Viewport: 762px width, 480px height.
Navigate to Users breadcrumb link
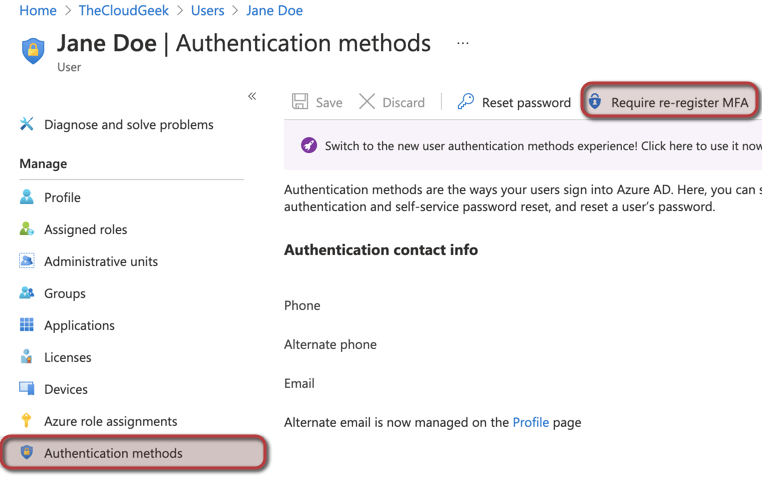pyautogui.click(x=207, y=10)
